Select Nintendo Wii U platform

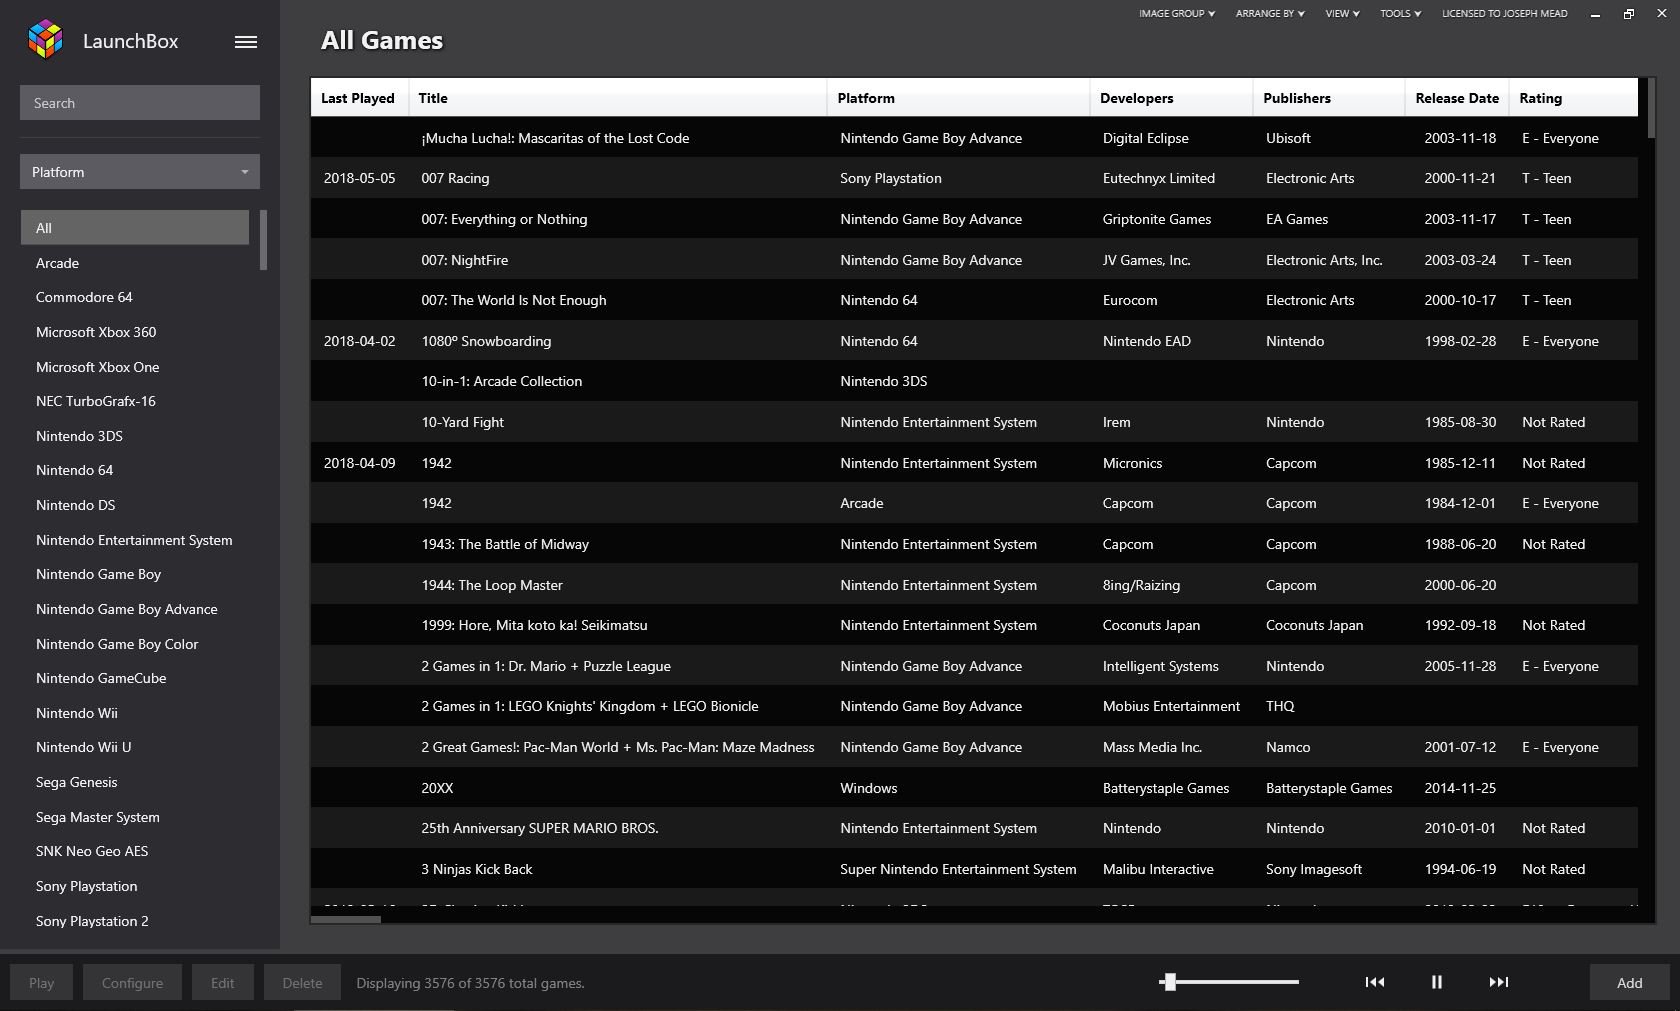(135, 747)
